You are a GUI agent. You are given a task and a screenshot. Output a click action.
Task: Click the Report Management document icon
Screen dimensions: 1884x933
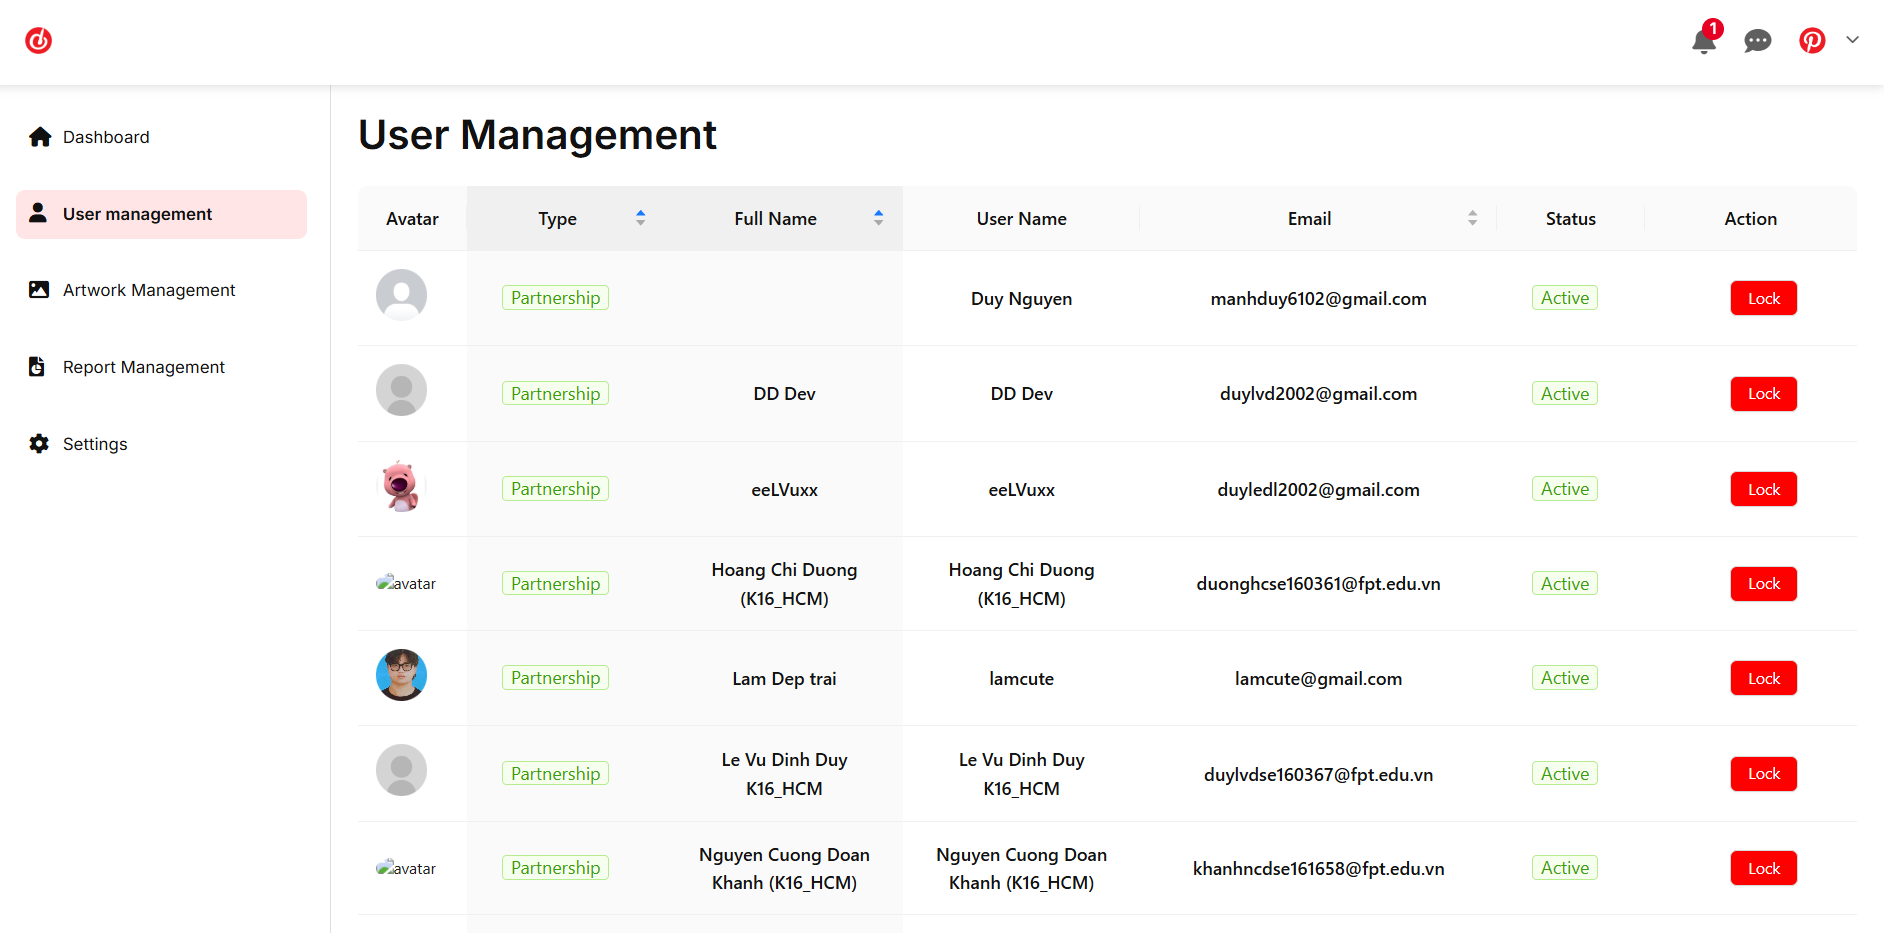37,366
